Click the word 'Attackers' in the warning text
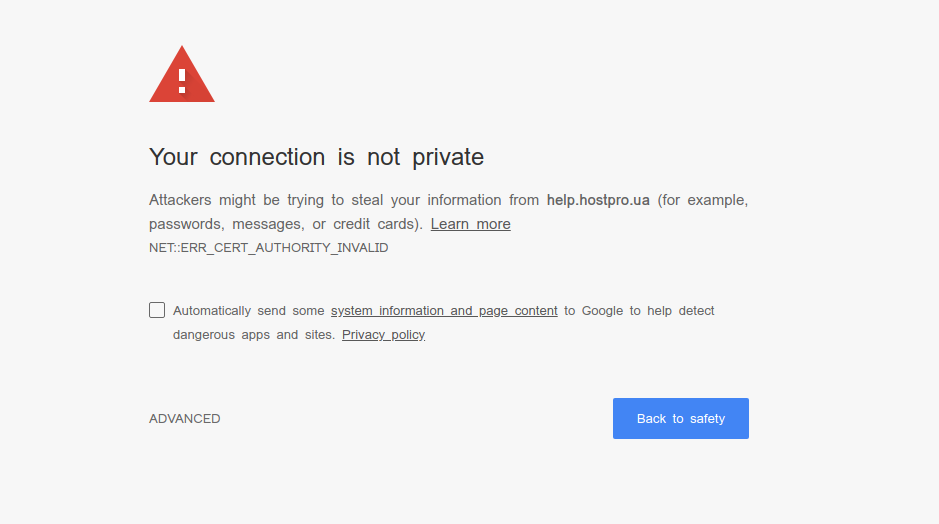The image size is (939, 524). (181, 200)
